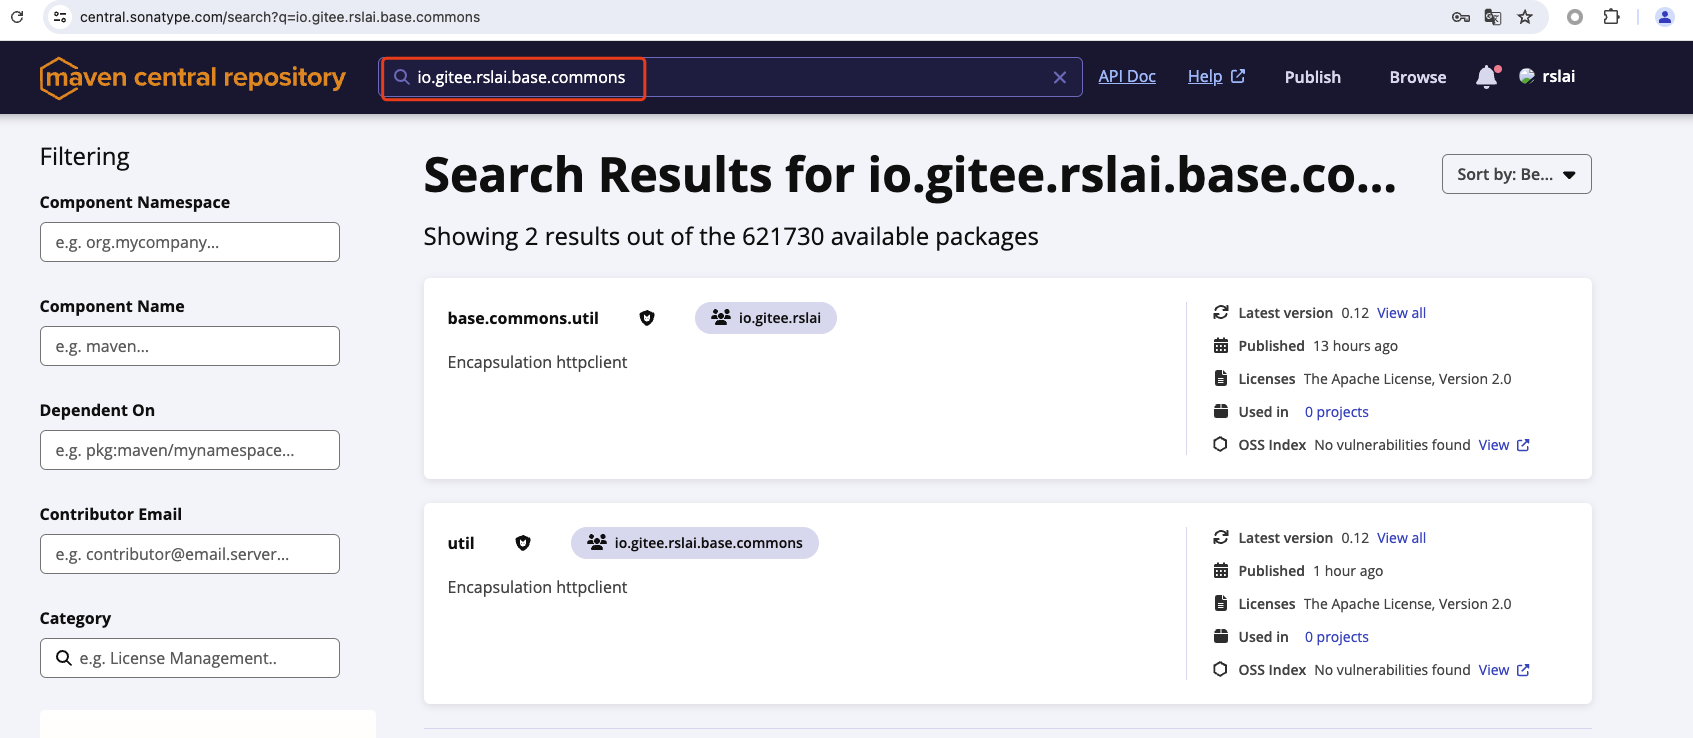Image resolution: width=1693 pixels, height=738 pixels.
Task: Click the shield icon beside base.commons.util
Action: pyautogui.click(x=647, y=318)
